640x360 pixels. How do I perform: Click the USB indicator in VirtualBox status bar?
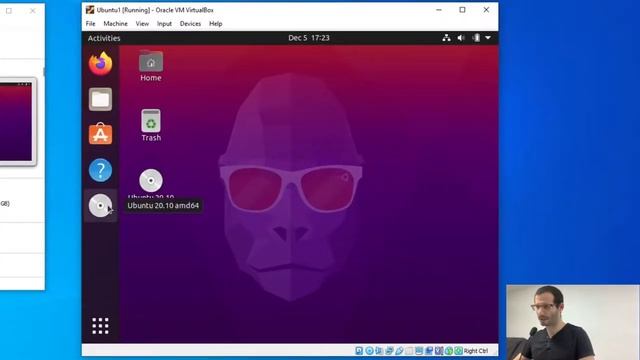point(399,351)
